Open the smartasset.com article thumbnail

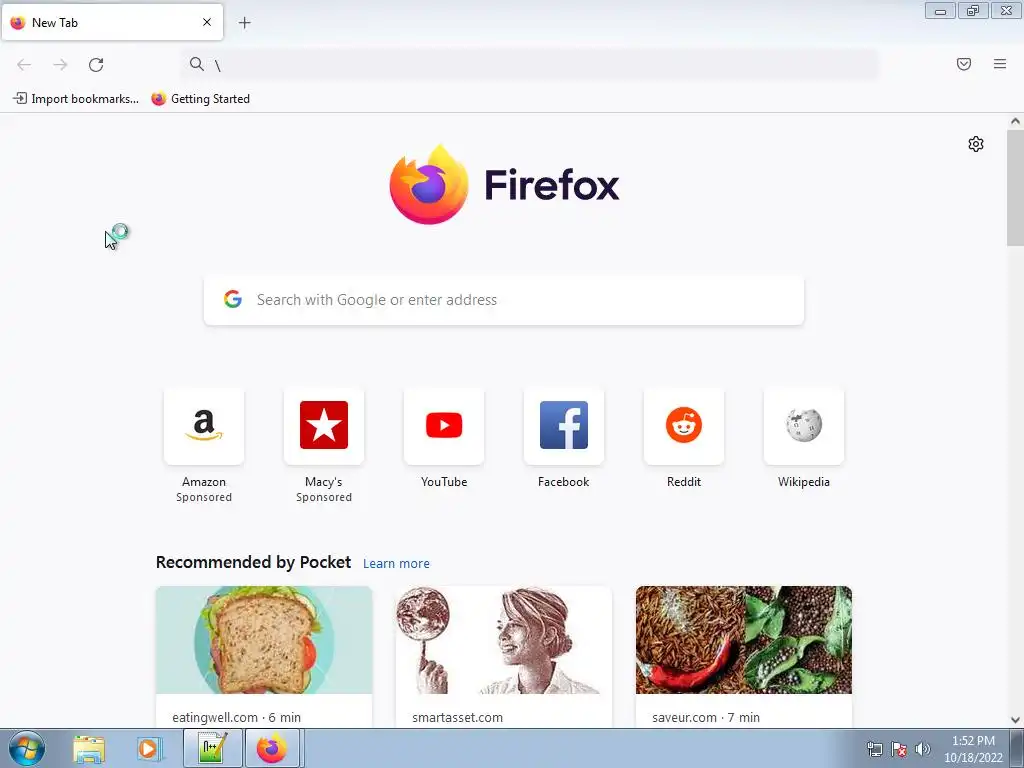point(504,639)
